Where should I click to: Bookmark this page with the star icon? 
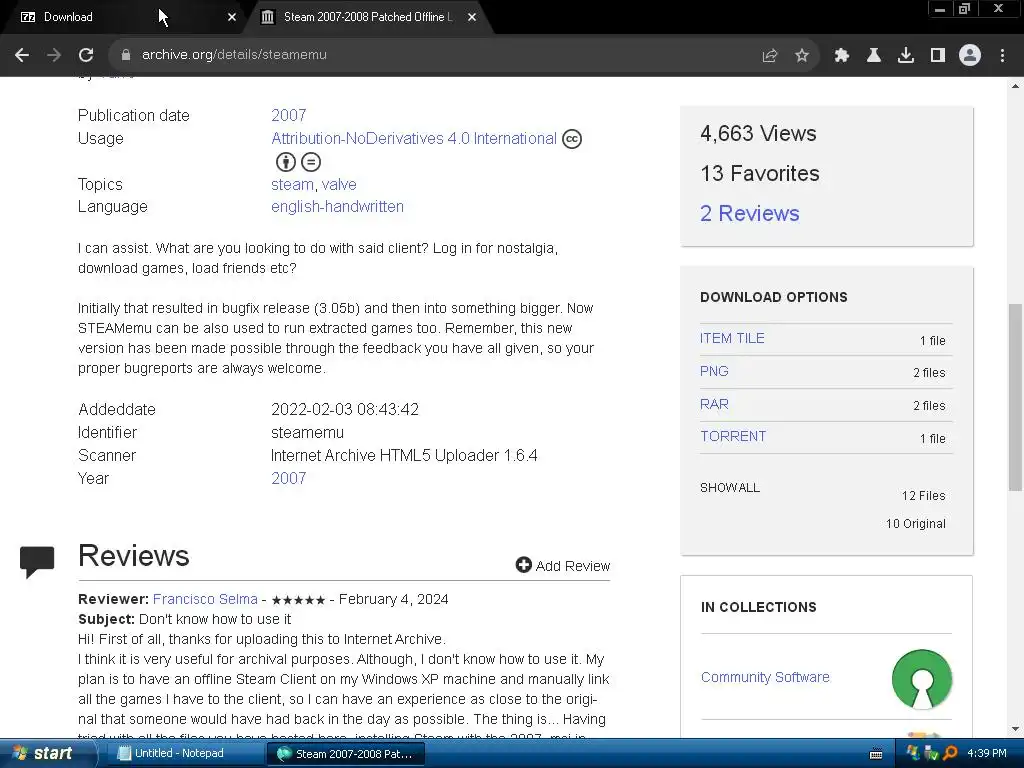click(x=802, y=56)
